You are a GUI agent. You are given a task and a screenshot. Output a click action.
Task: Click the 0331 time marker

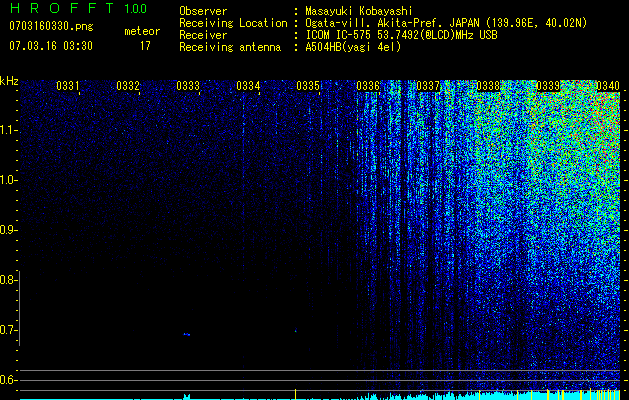pyautogui.click(x=67, y=86)
